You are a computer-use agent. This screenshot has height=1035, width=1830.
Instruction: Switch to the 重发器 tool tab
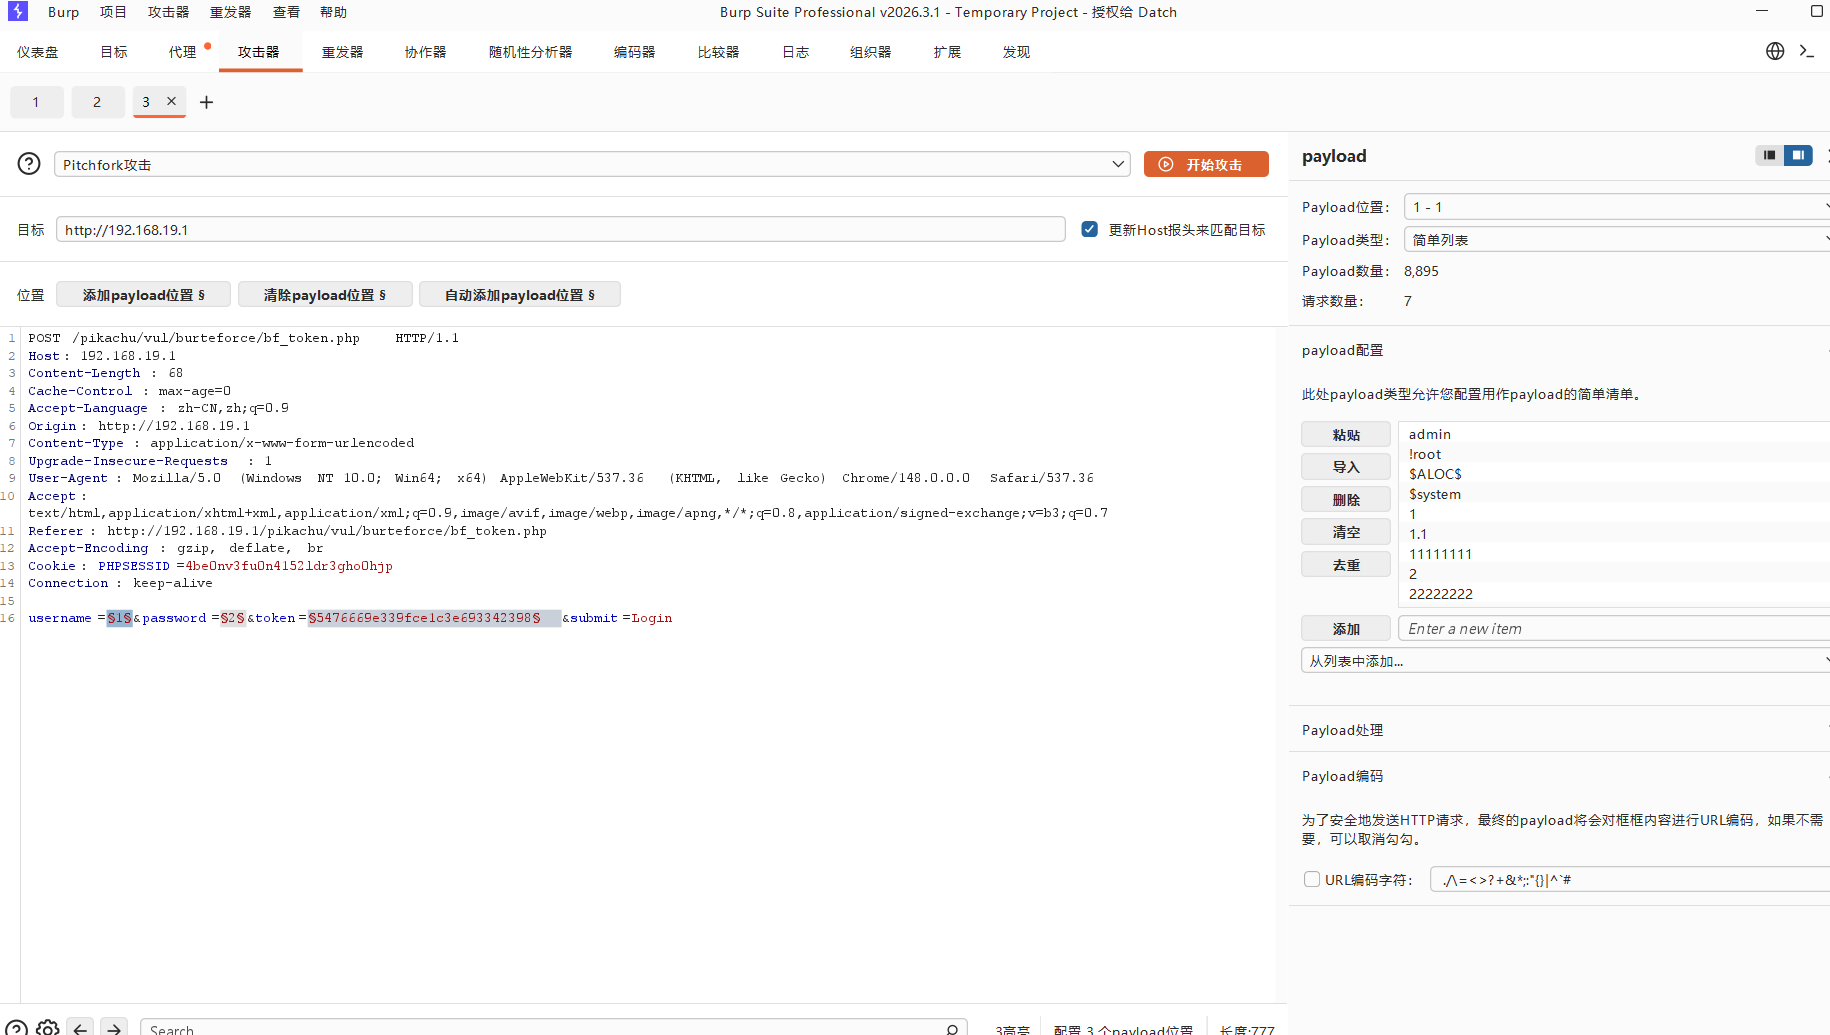tap(342, 52)
